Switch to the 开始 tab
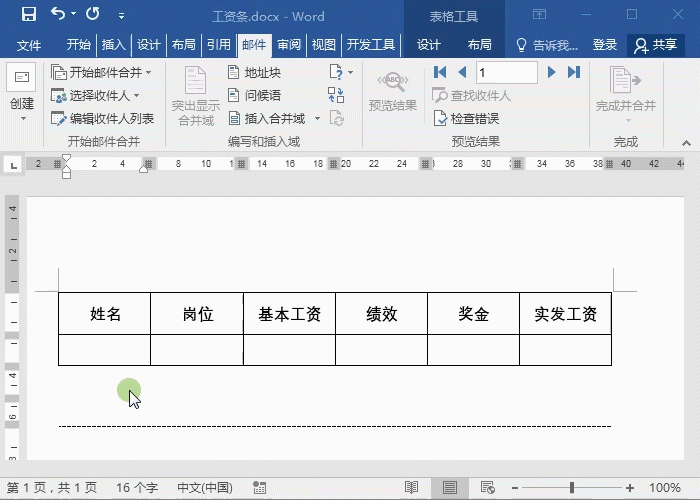 [79, 45]
